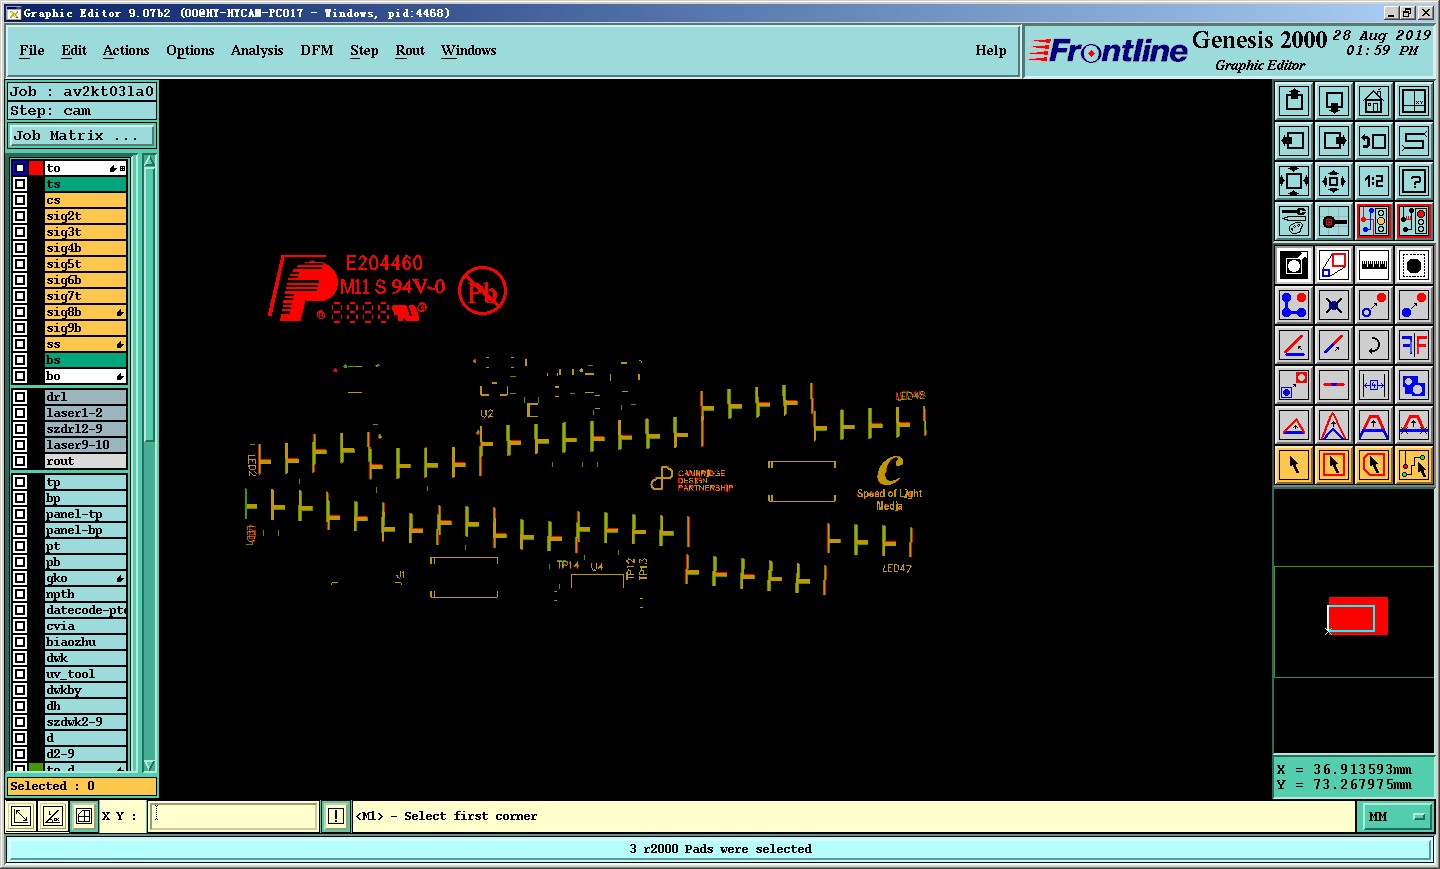Choose the net select arrow tool
The width and height of the screenshot is (1440, 869).
point(1414,465)
